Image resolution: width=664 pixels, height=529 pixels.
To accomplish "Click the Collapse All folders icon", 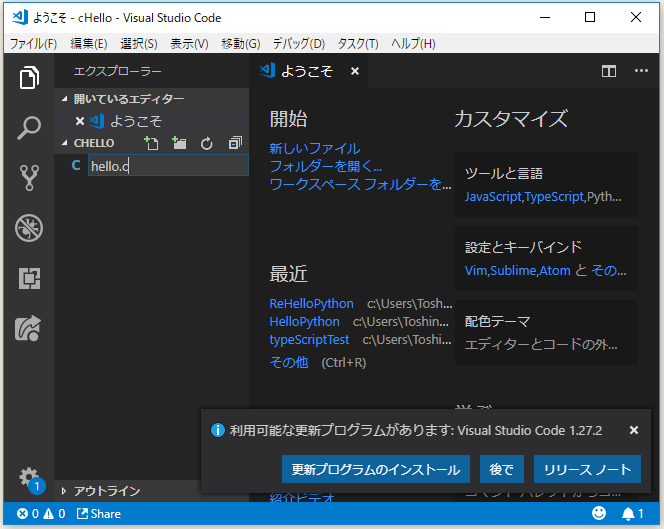I will pyautogui.click(x=235, y=143).
